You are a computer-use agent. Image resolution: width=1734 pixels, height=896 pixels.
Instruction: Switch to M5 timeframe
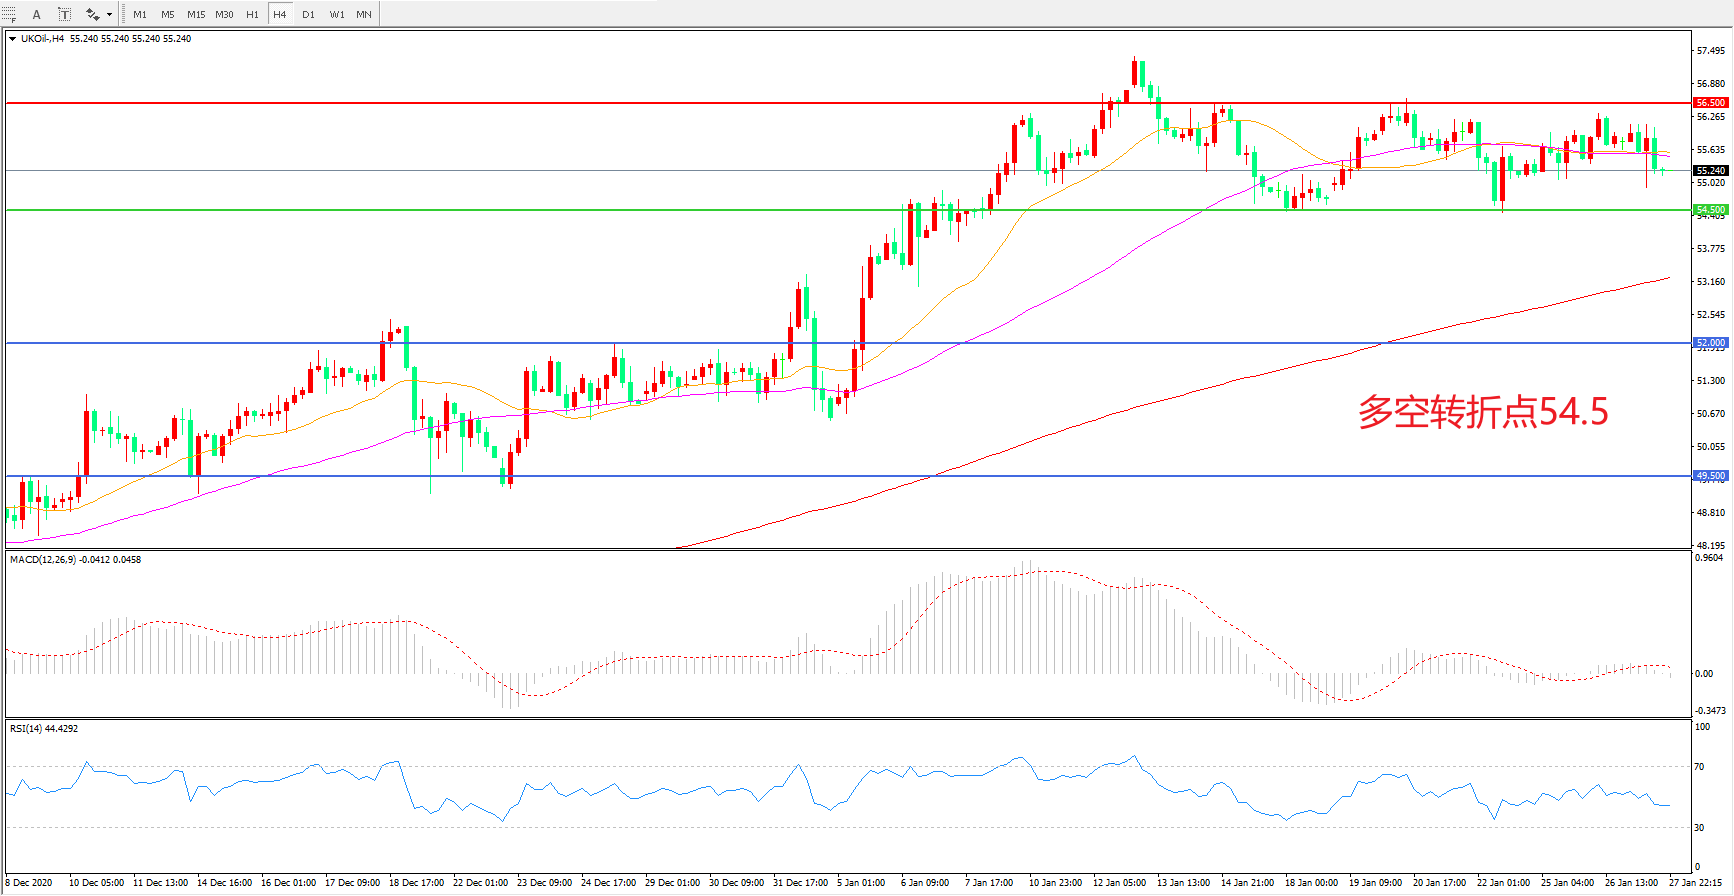pyautogui.click(x=167, y=14)
